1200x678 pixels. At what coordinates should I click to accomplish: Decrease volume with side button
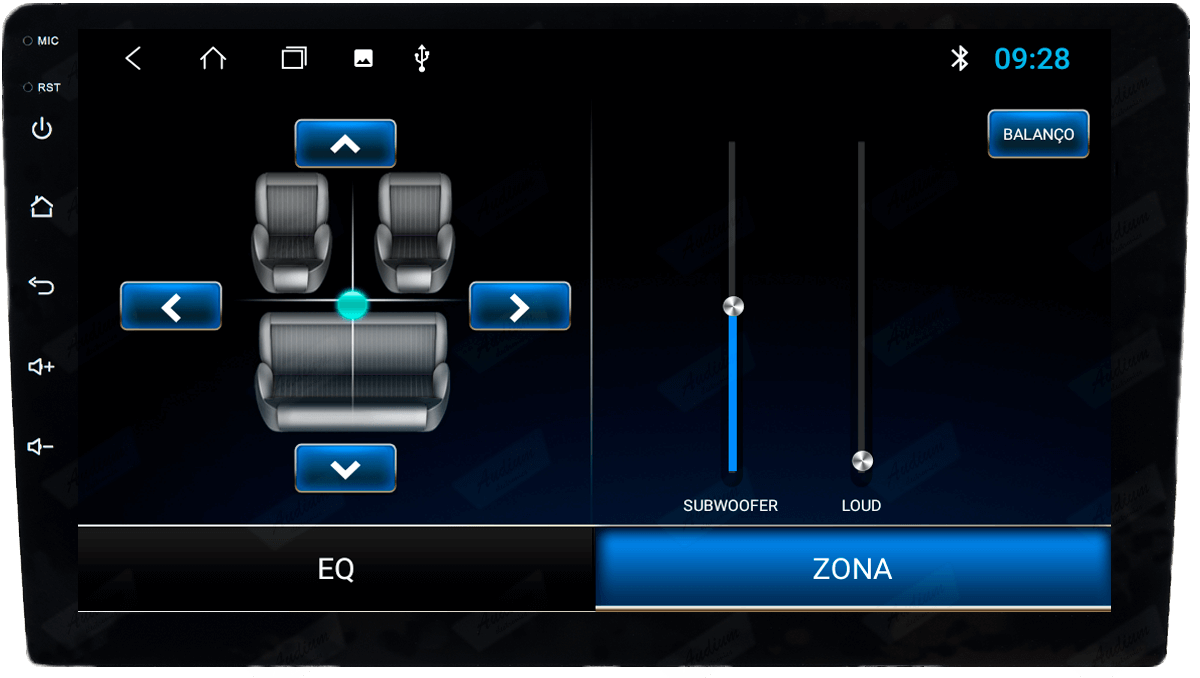pyautogui.click(x=41, y=447)
